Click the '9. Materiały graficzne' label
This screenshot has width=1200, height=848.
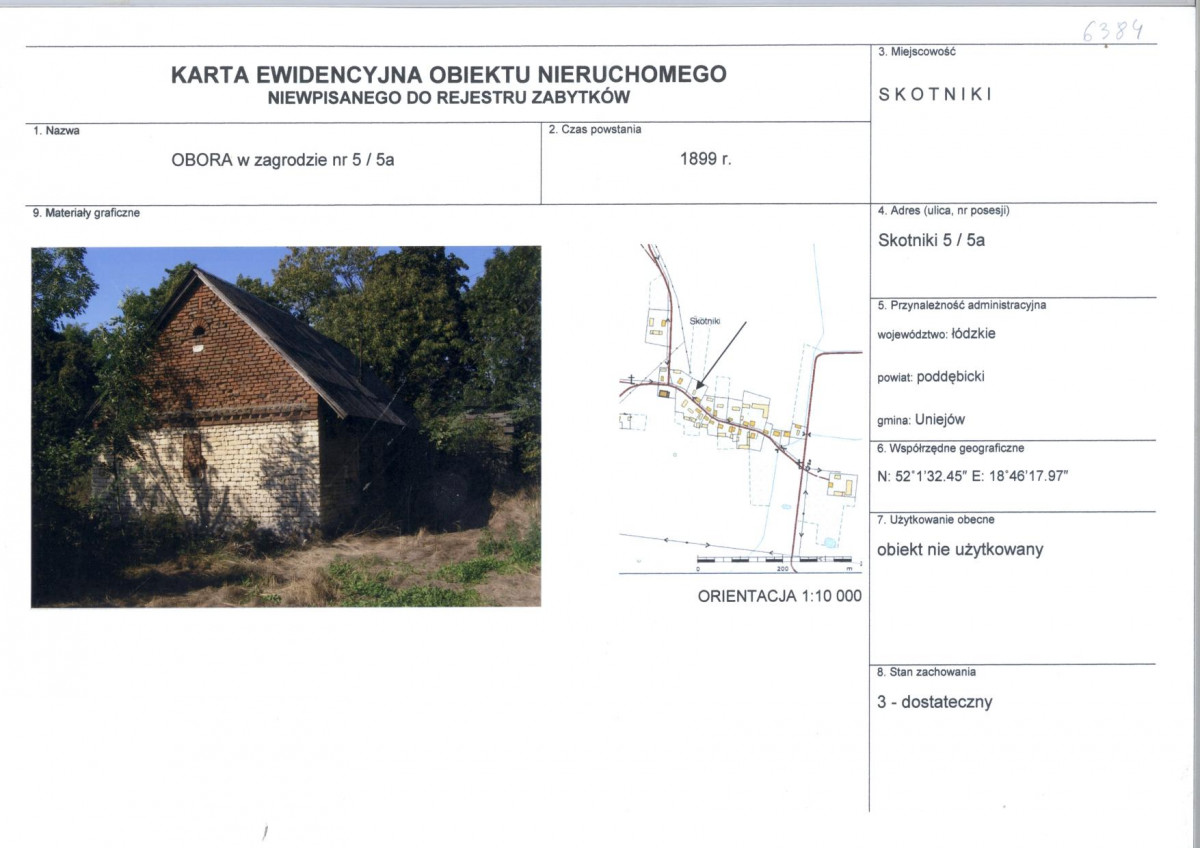pos(86,213)
